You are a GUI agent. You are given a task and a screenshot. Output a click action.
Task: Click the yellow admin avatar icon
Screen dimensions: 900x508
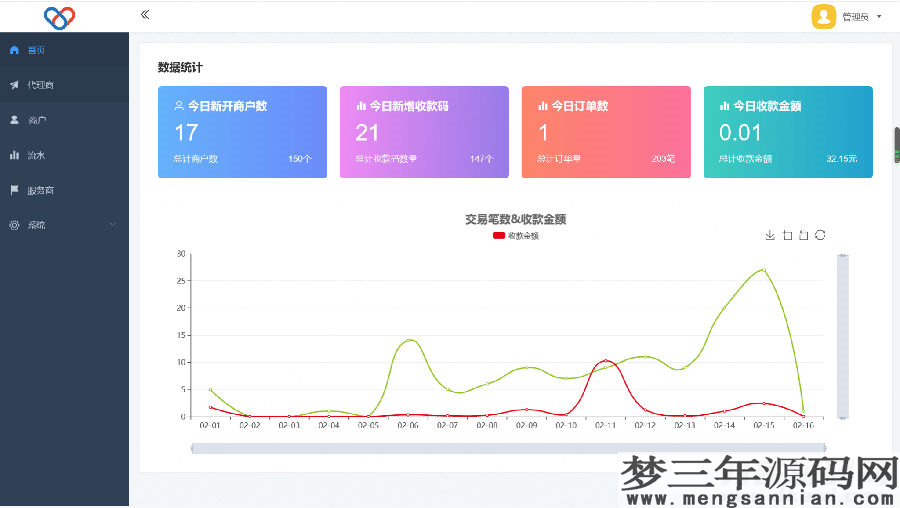tap(823, 16)
